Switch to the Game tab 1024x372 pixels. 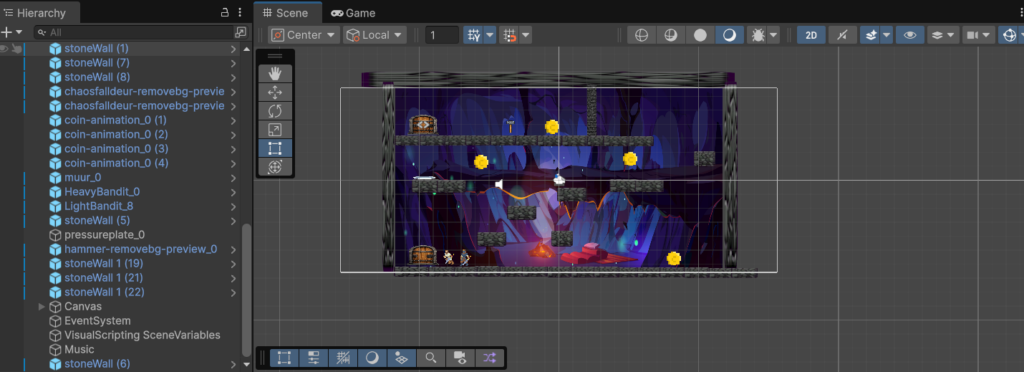click(353, 13)
